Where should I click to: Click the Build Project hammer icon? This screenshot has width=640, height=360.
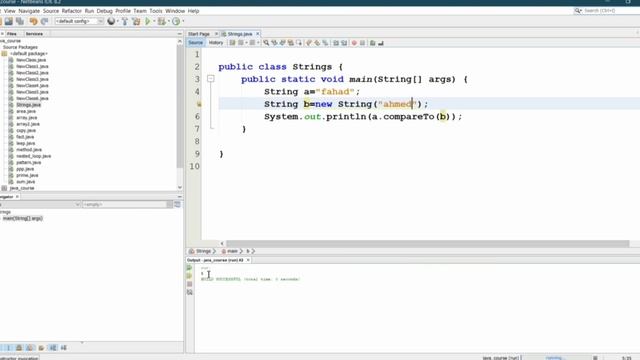coord(125,21)
